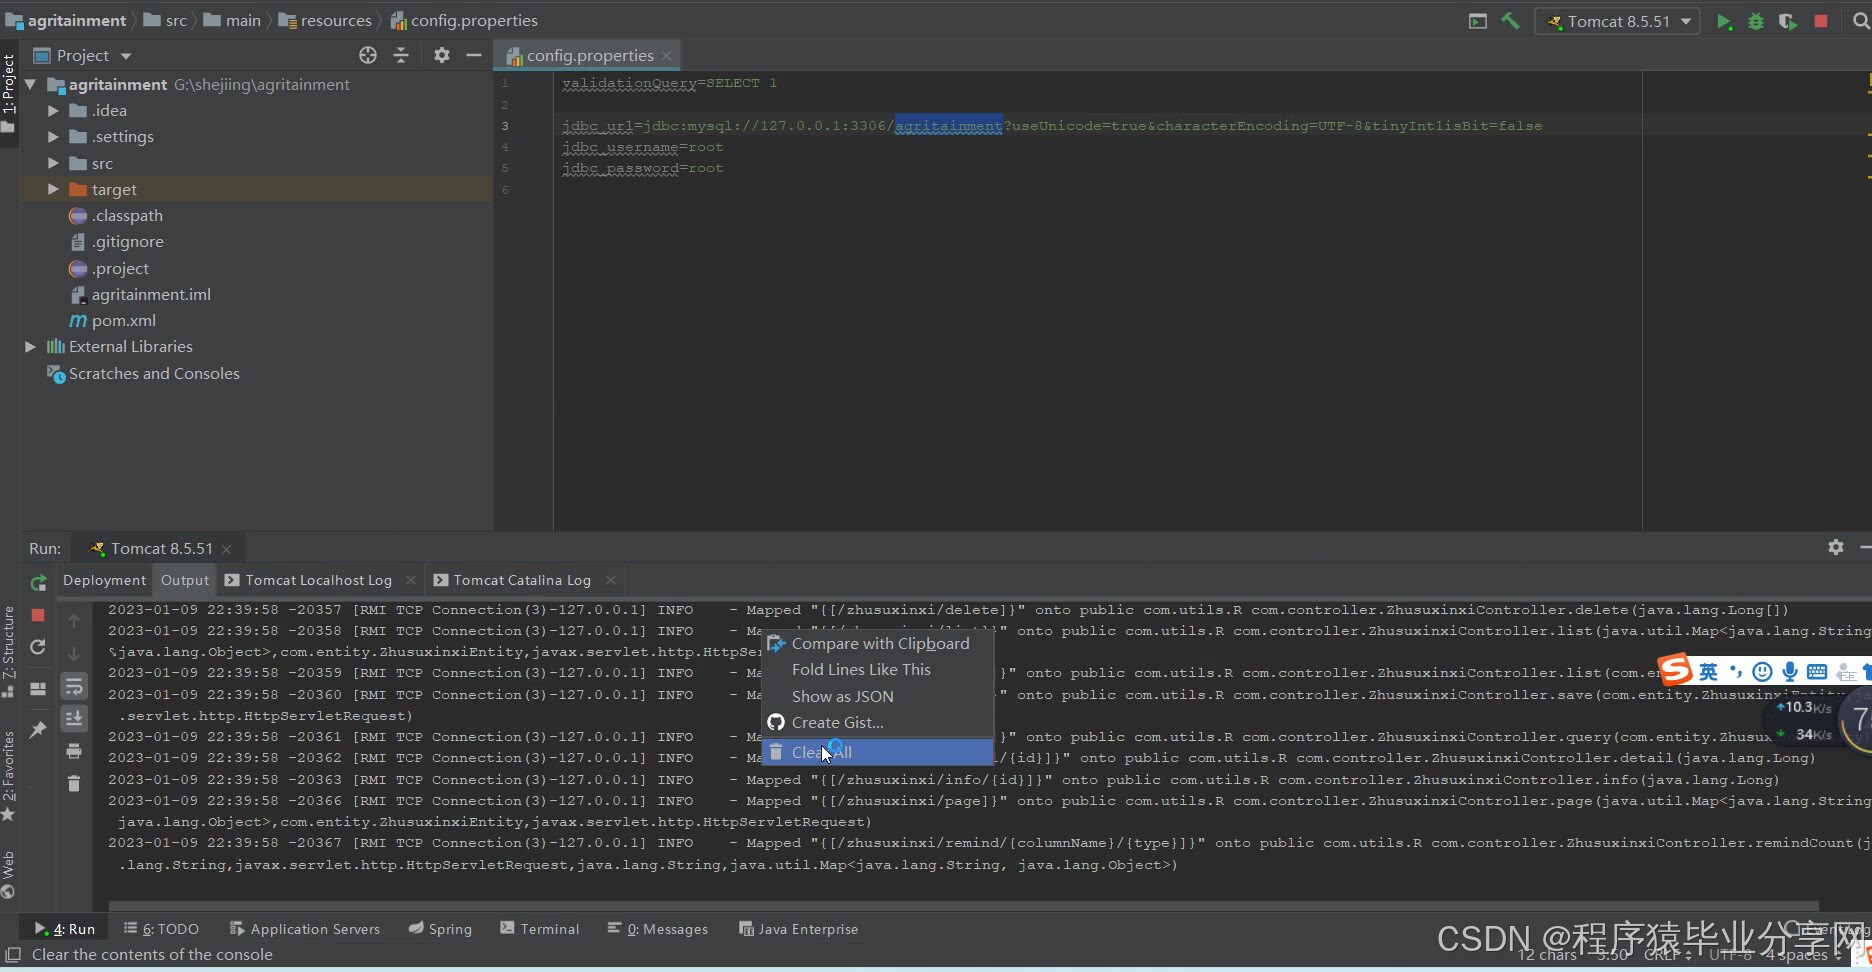Select the .gitignore file

(x=127, y=242)
